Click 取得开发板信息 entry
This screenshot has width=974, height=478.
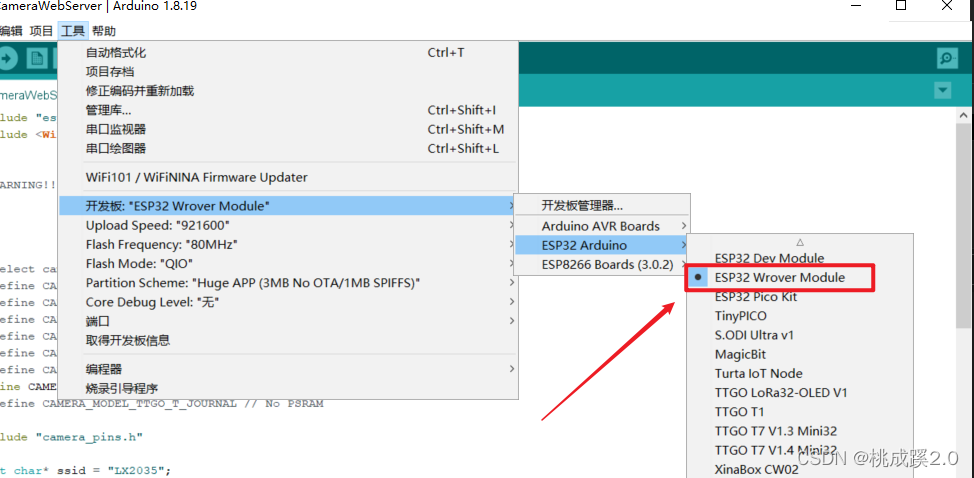click(288, 341)
